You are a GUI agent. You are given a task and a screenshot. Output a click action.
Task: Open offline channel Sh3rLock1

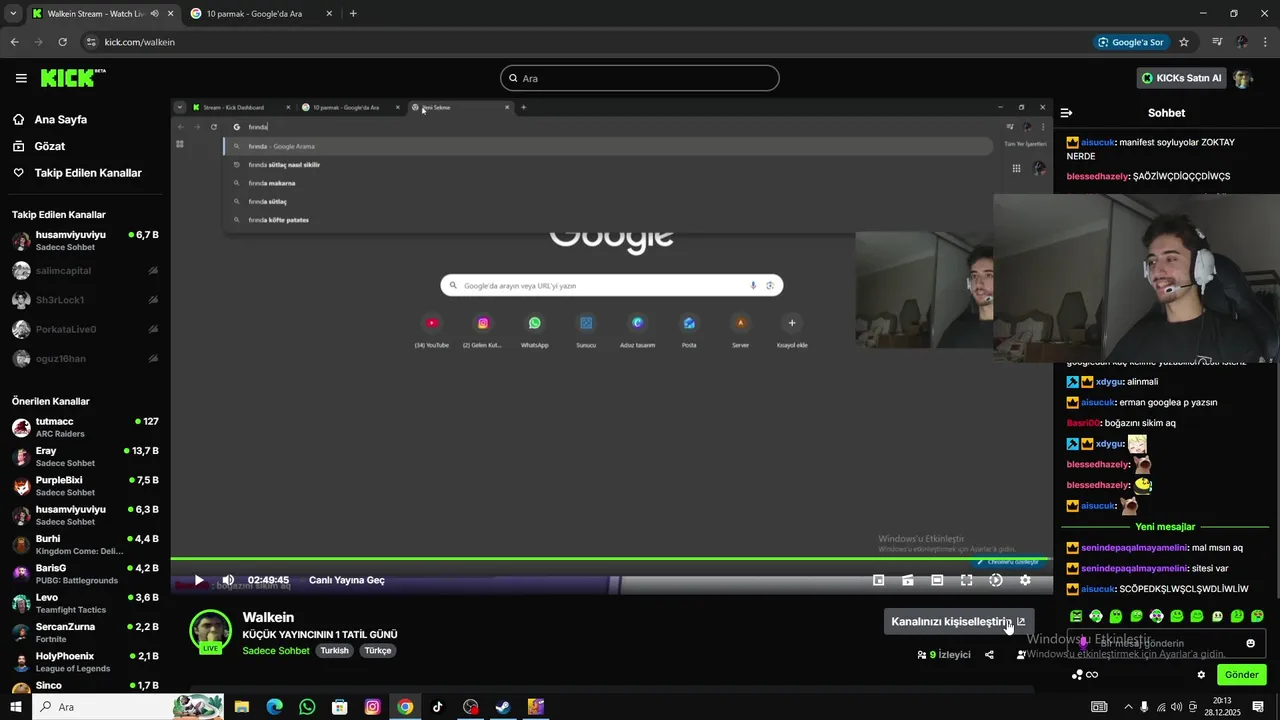pos(85,300)
